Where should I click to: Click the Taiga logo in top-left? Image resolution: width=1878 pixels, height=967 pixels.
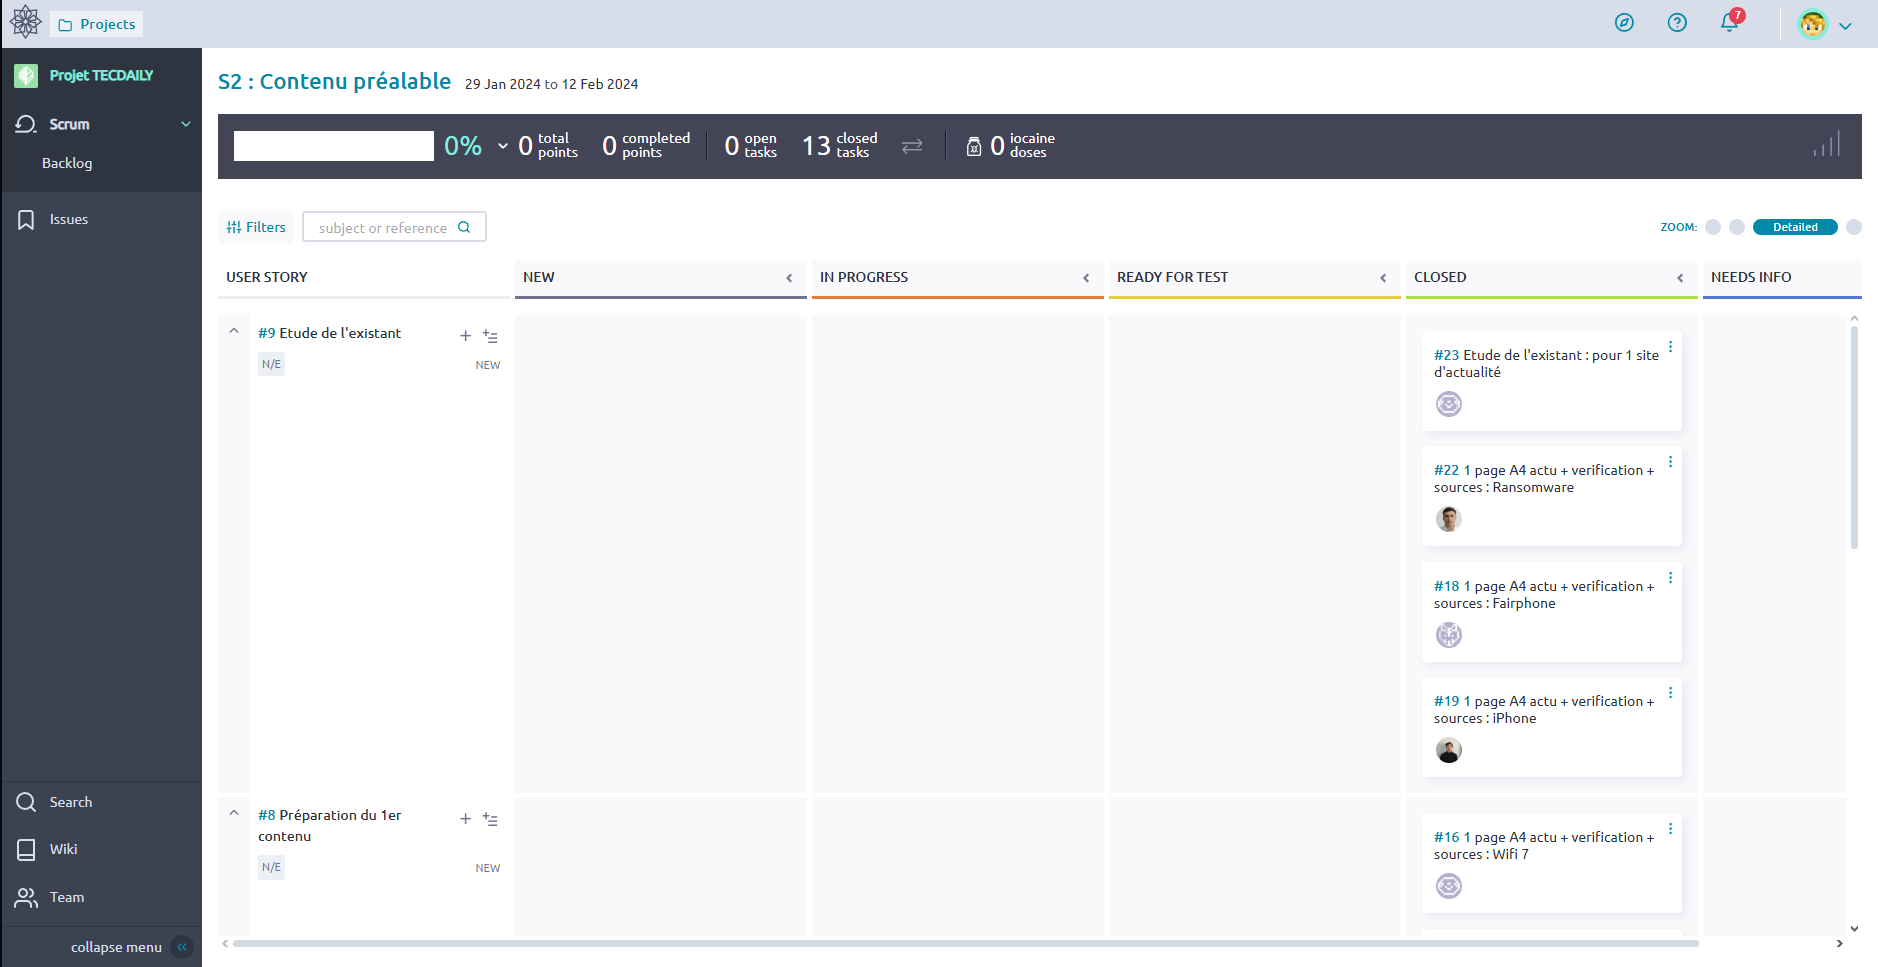click(25, 22)
